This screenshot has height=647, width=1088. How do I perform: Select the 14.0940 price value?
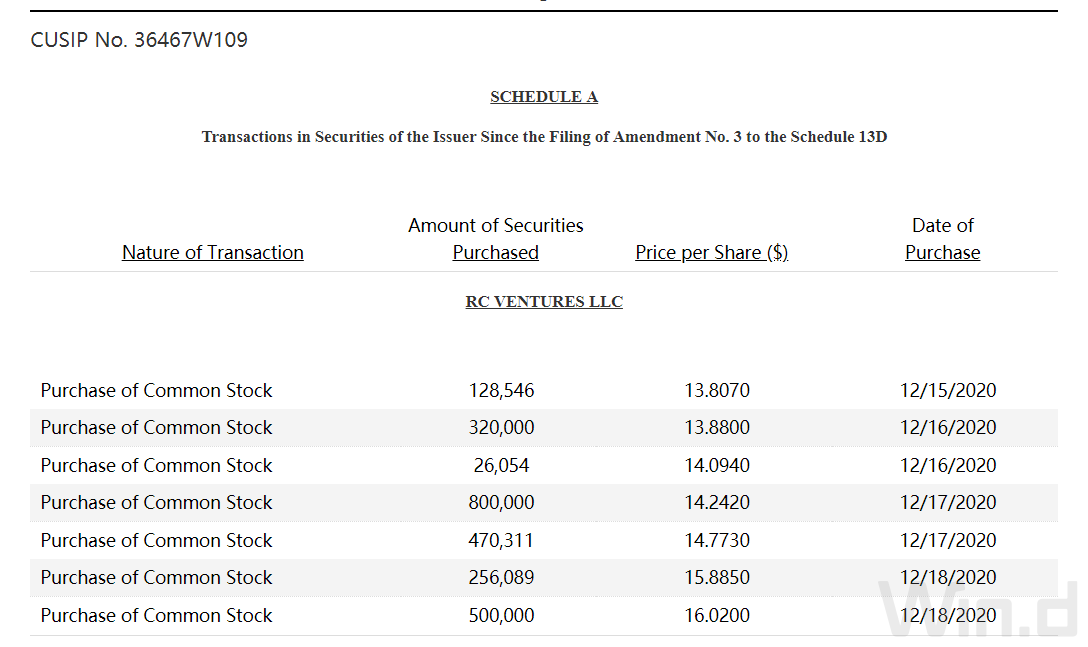pos(717,465)
